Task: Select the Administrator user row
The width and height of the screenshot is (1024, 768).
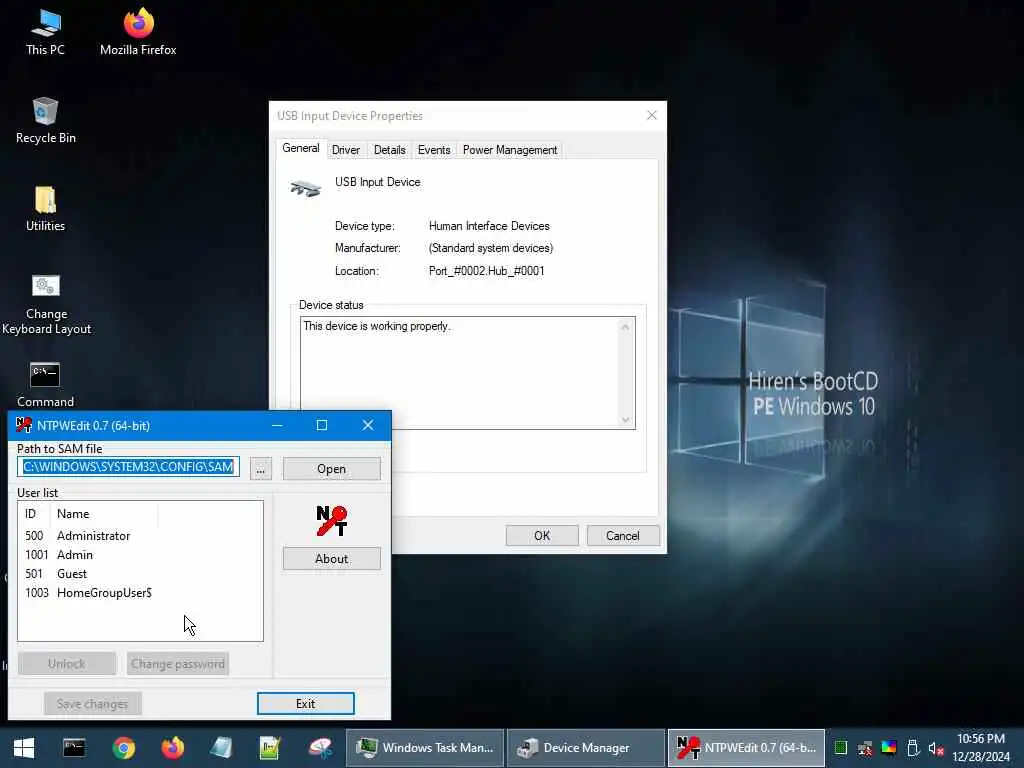Action: point(140,536)
